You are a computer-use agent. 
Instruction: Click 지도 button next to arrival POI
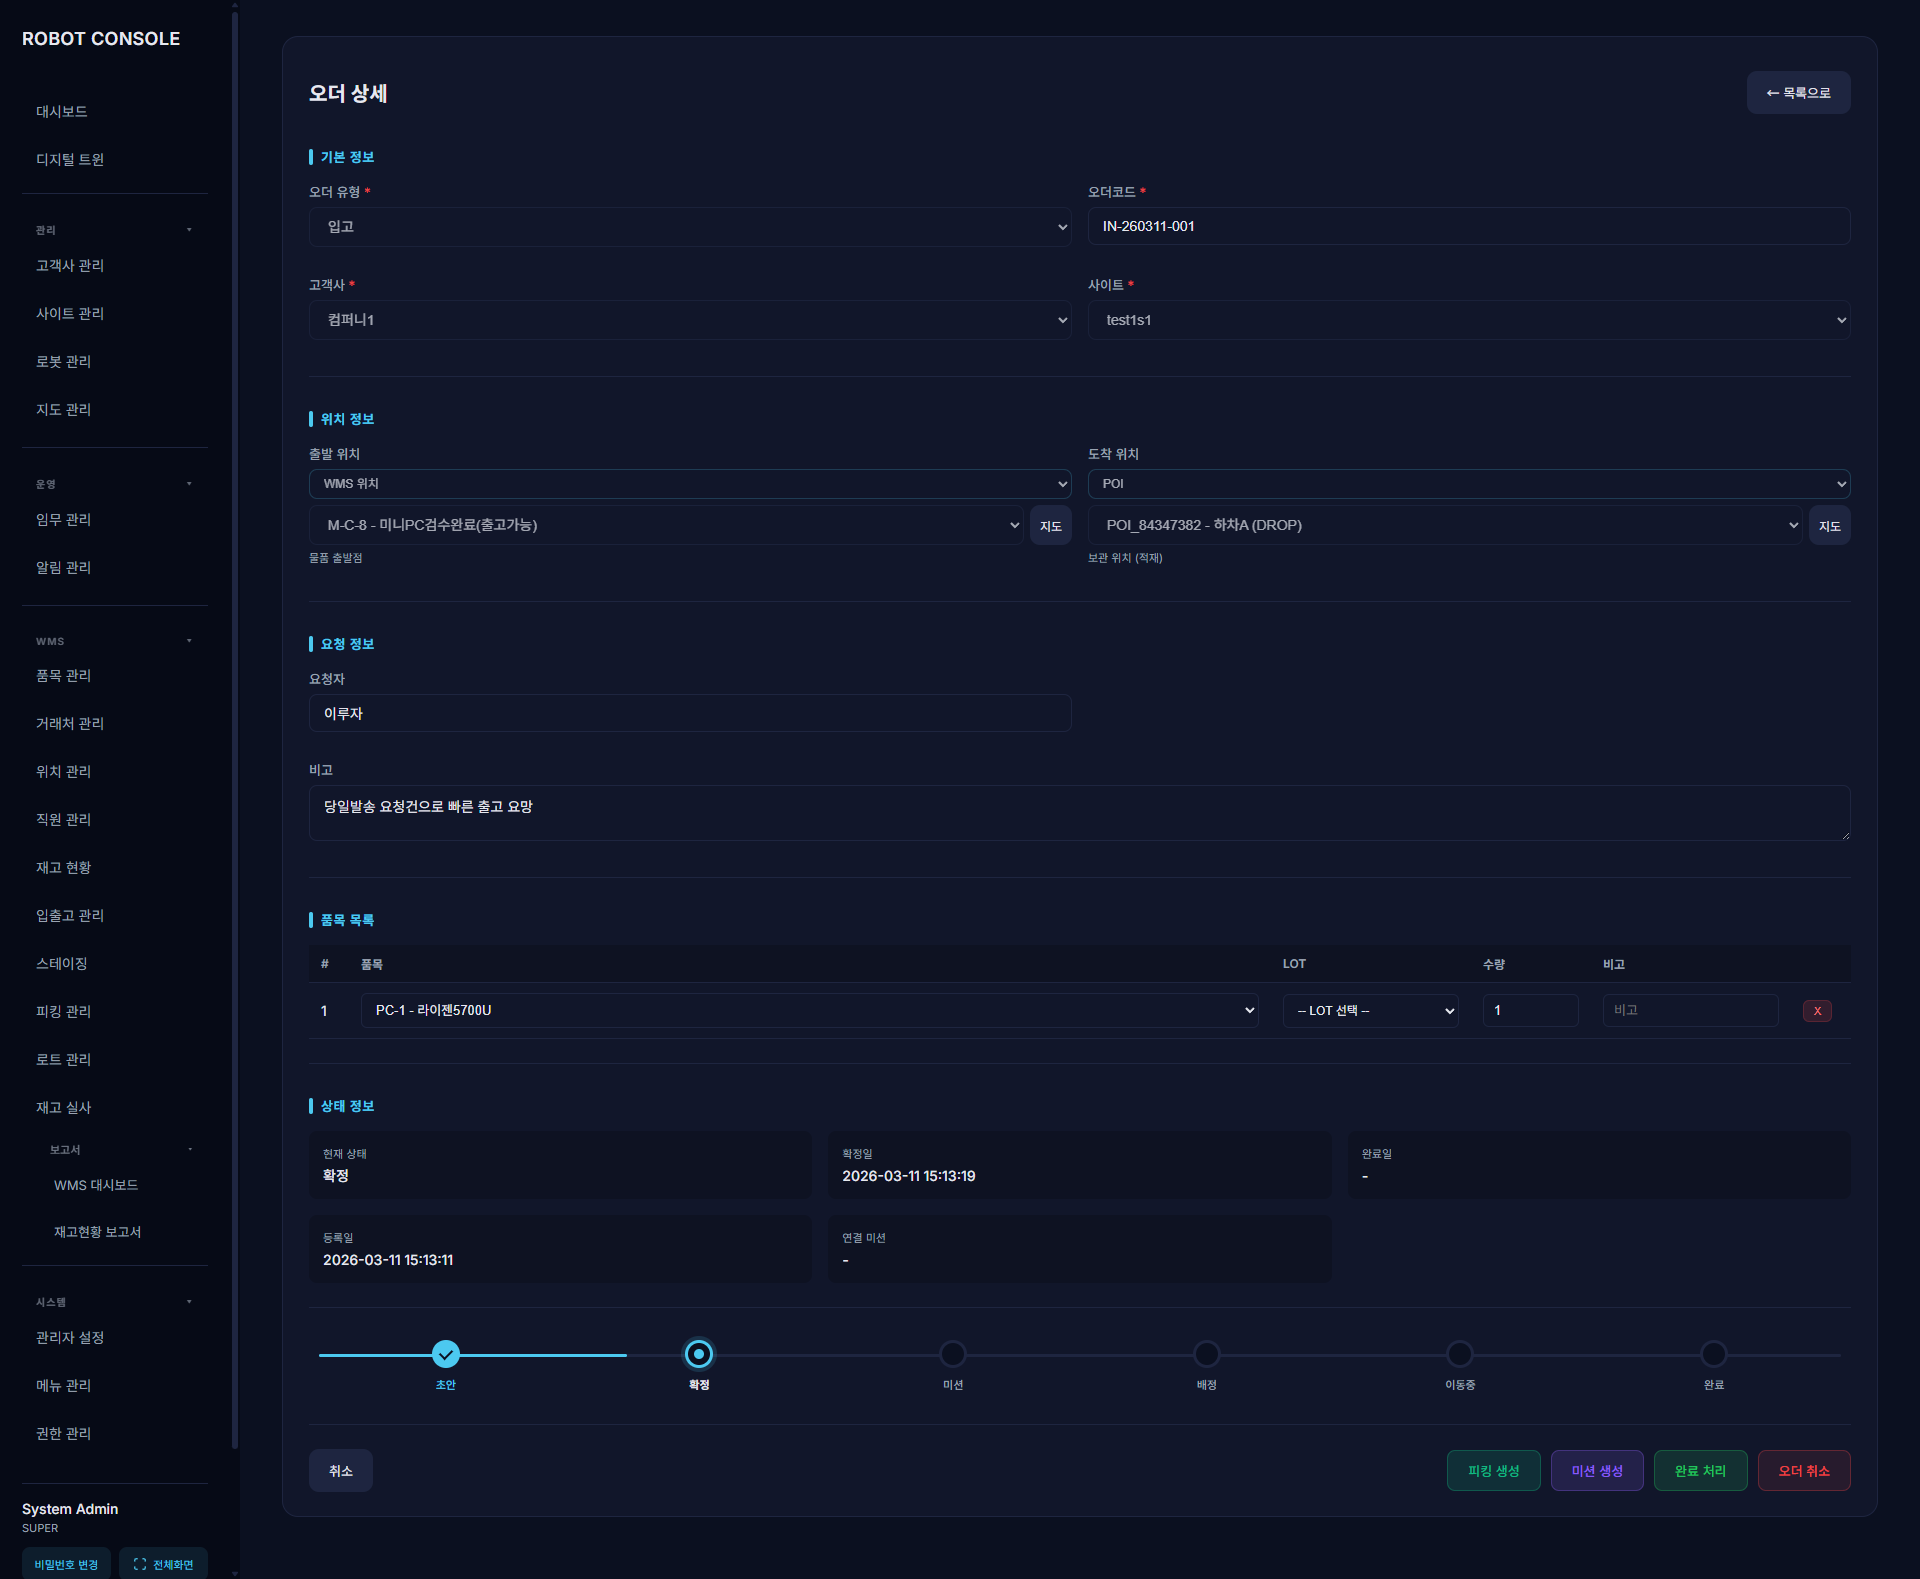(x=1829, y=526)
